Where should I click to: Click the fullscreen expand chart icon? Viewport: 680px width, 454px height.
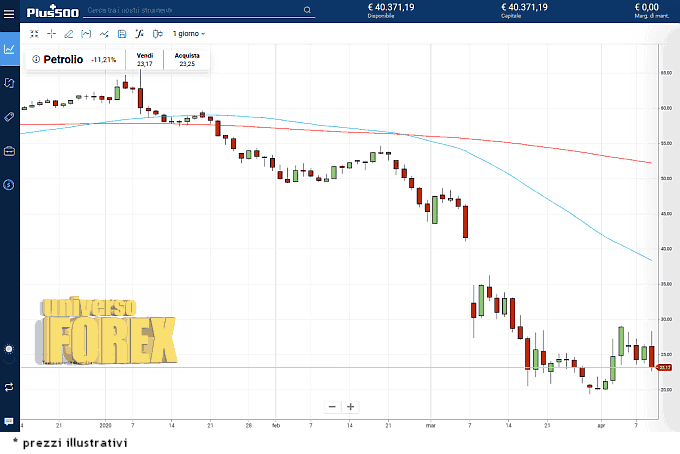(x=34, y=33)
